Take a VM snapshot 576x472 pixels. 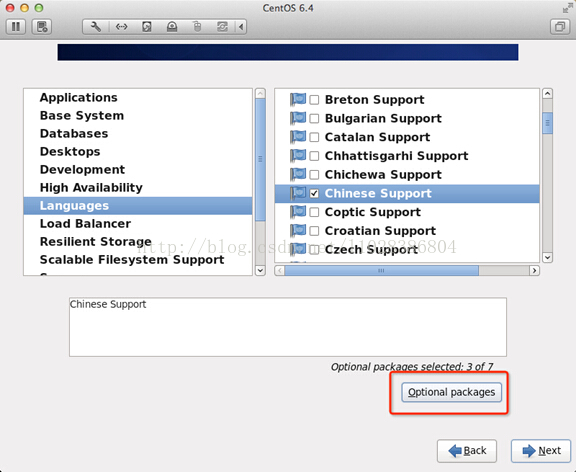tap(42, 27)
